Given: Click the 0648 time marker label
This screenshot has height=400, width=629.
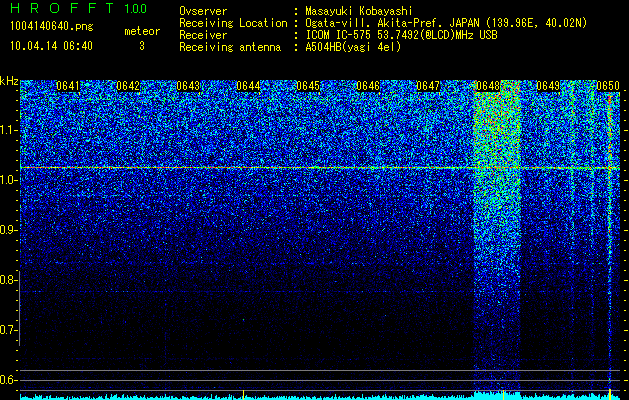Looking at the screenshot, I should (x=488, y=86).
